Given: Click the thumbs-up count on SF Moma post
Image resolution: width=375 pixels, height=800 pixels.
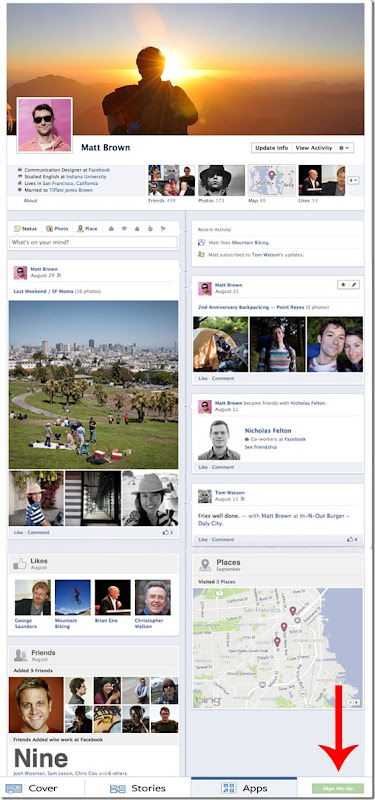Looking at the screenshot, I should point(168,533).
